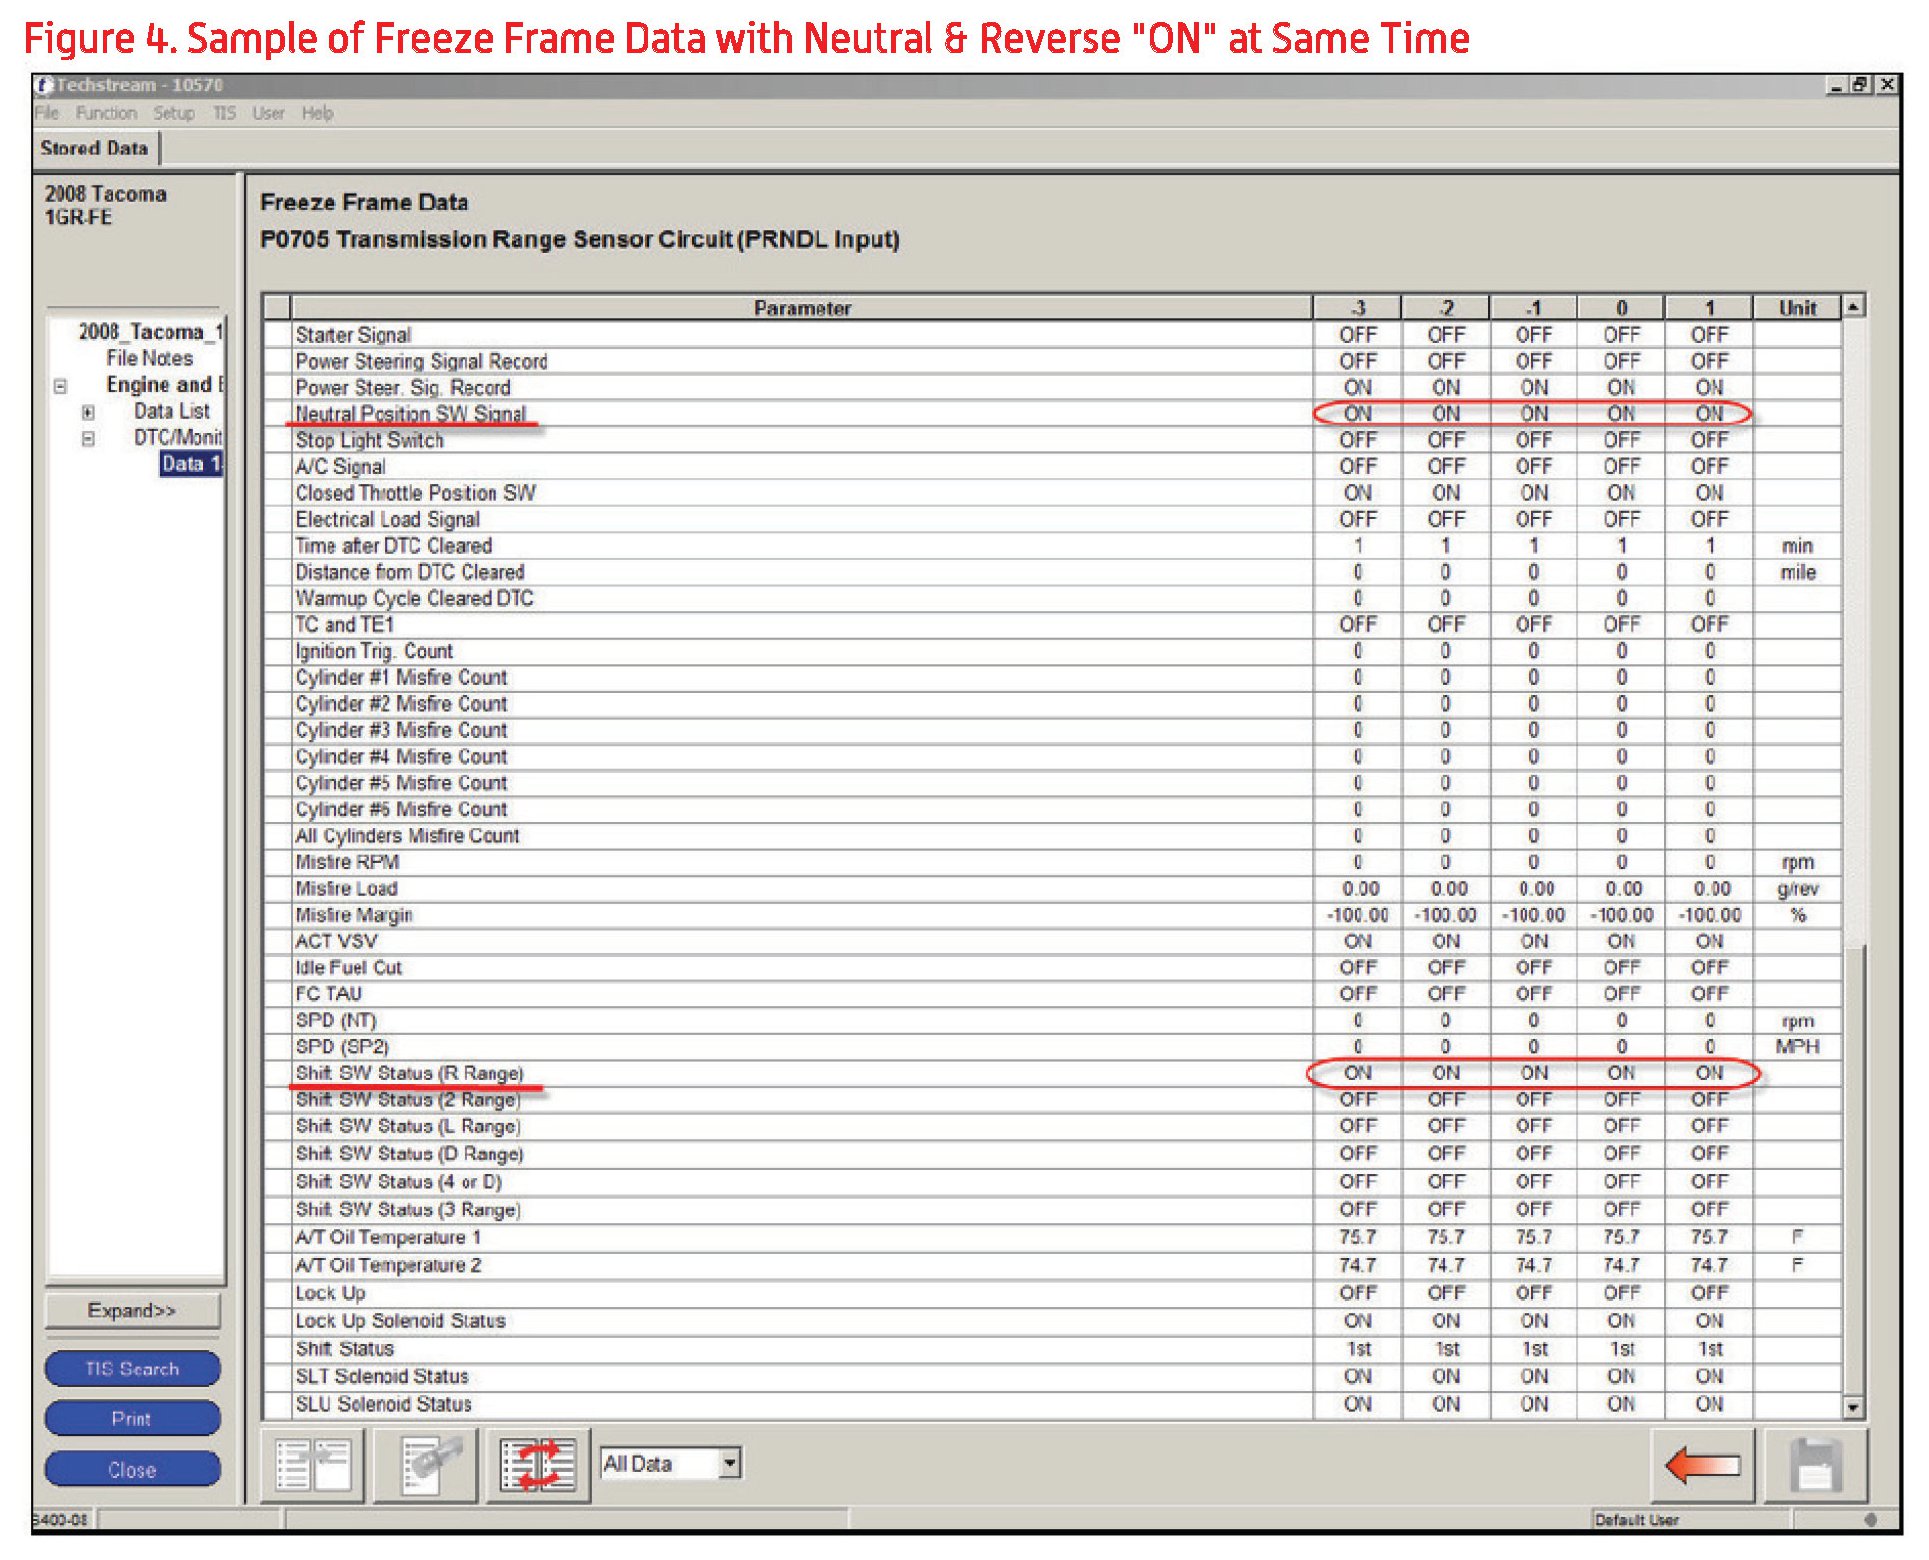Expand the Data List tree node
This screenshot has width=1929, height=1560.
tap(88, 412)
